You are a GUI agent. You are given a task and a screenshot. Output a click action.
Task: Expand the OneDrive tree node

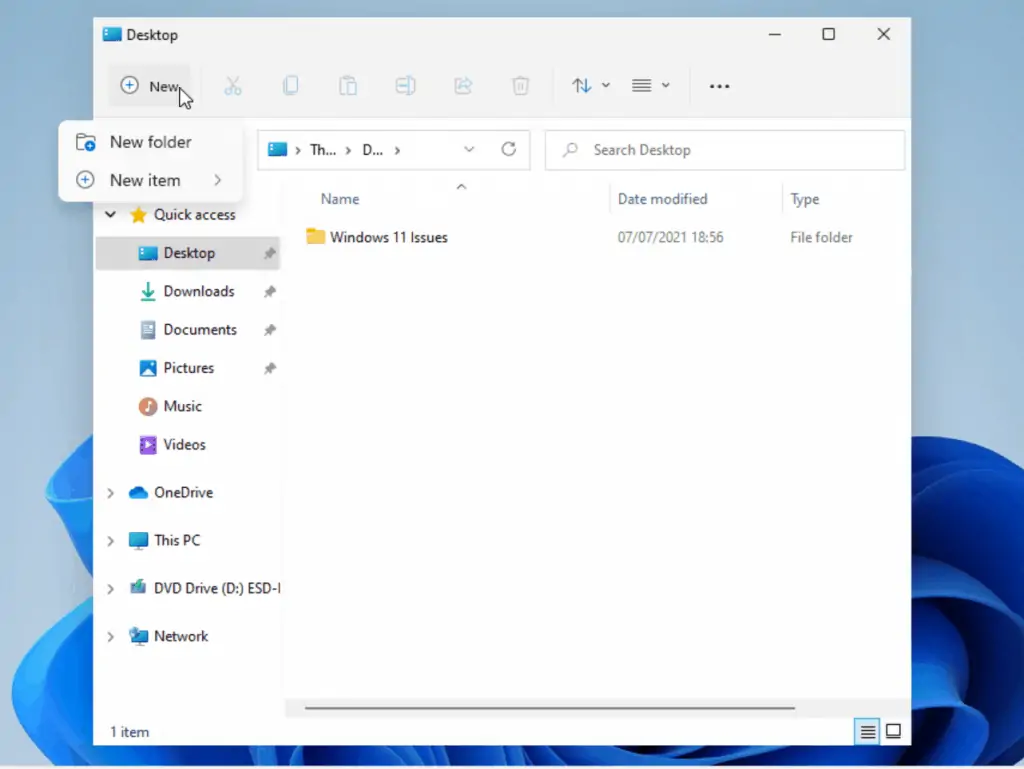[110, 493]
